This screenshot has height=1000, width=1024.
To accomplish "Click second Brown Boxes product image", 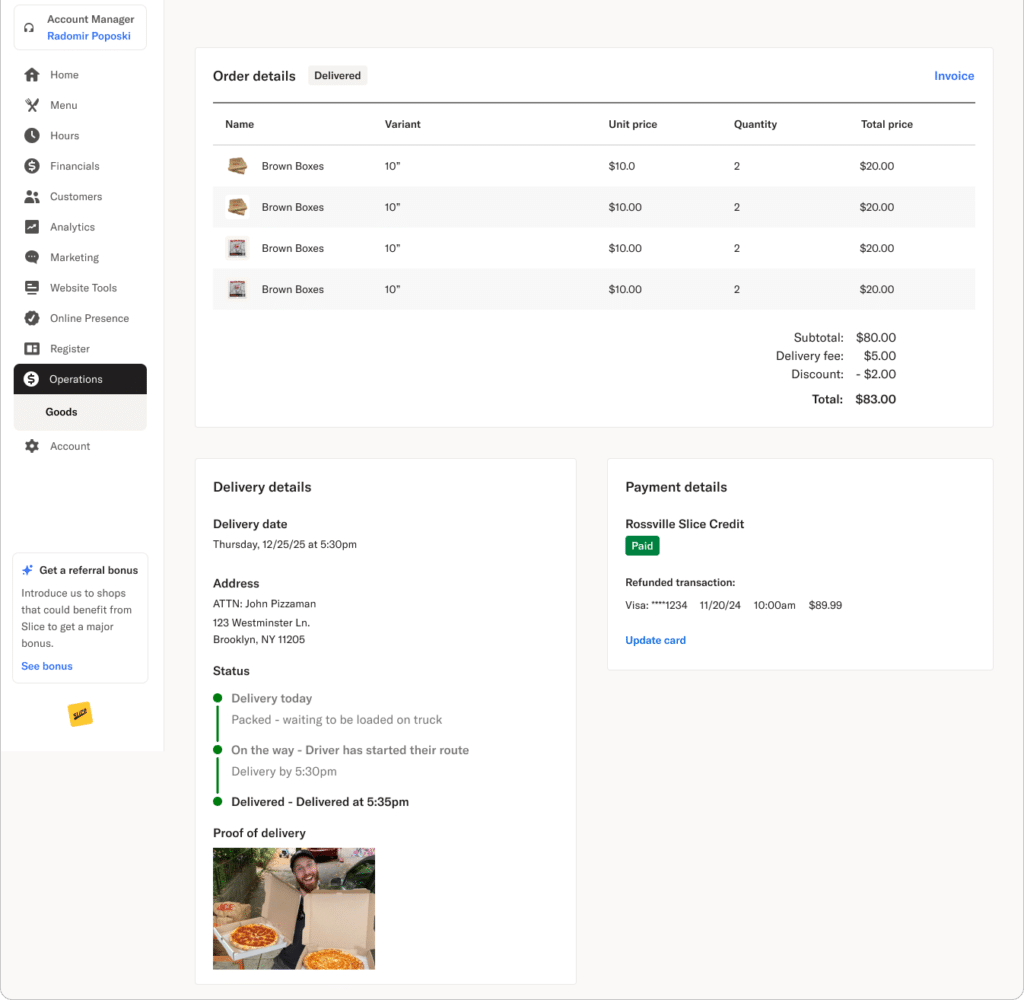I will tap(237, 207).
